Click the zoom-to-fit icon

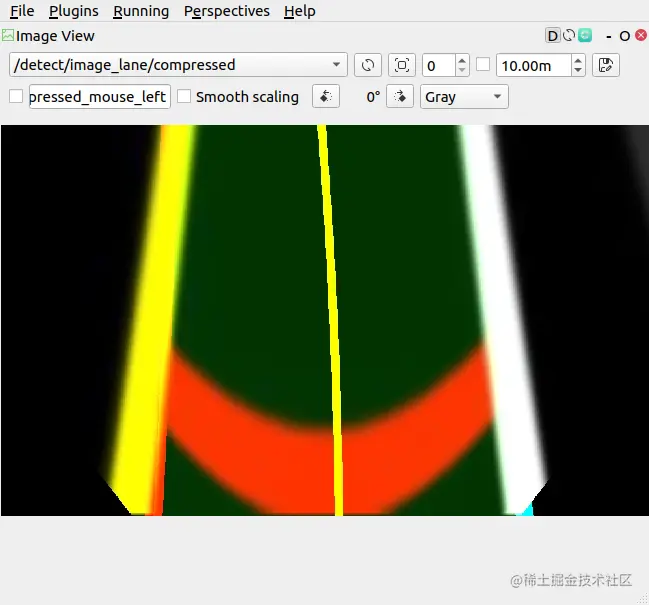tap(401, 65)
